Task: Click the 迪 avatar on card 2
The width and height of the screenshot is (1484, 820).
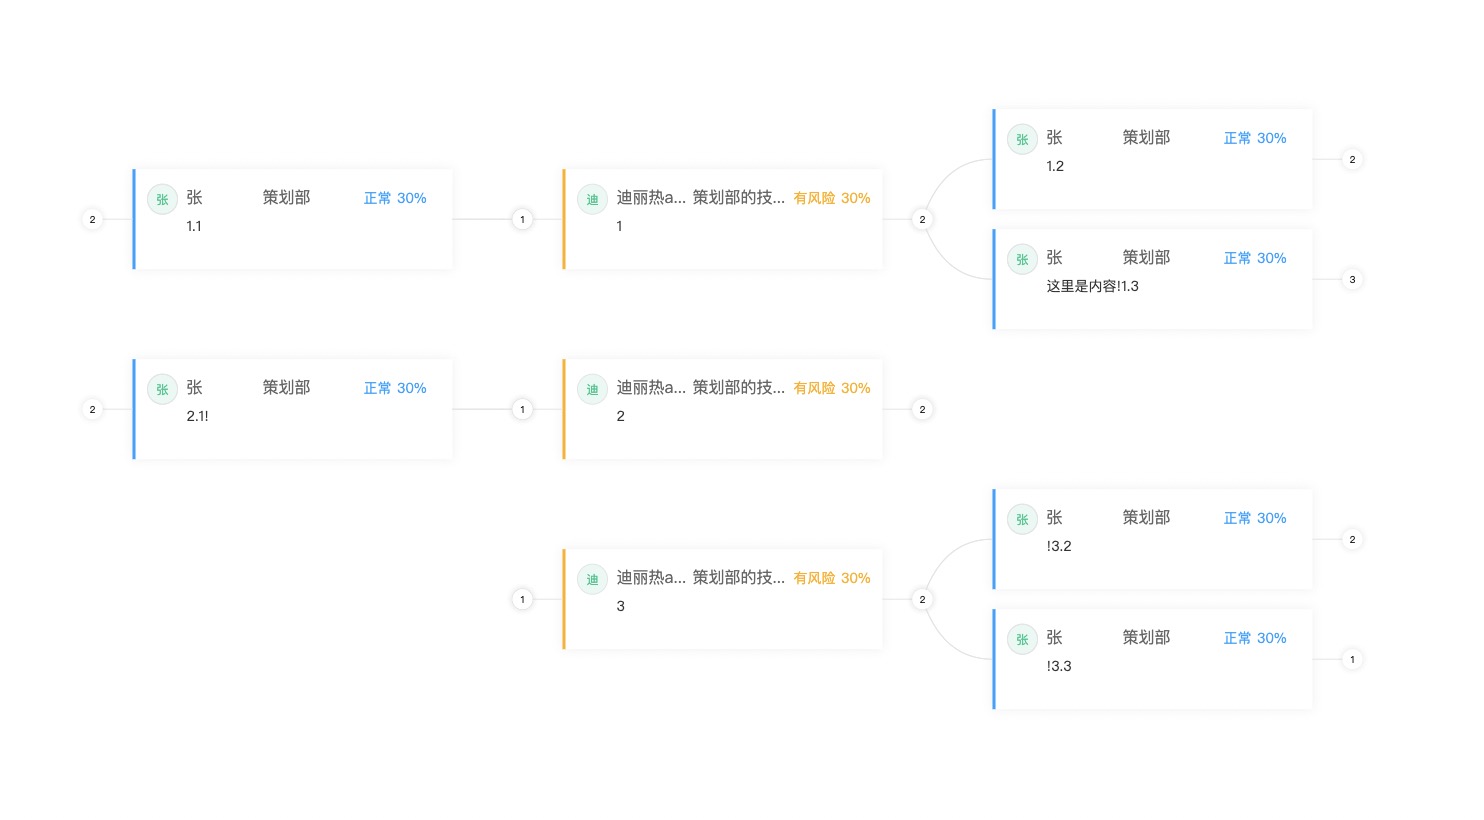Action: coord(592,389)
